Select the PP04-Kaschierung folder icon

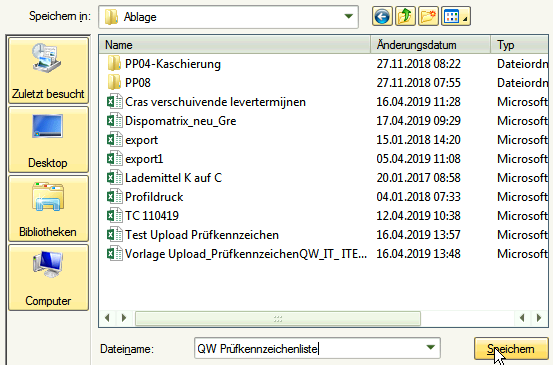(114, 64)
